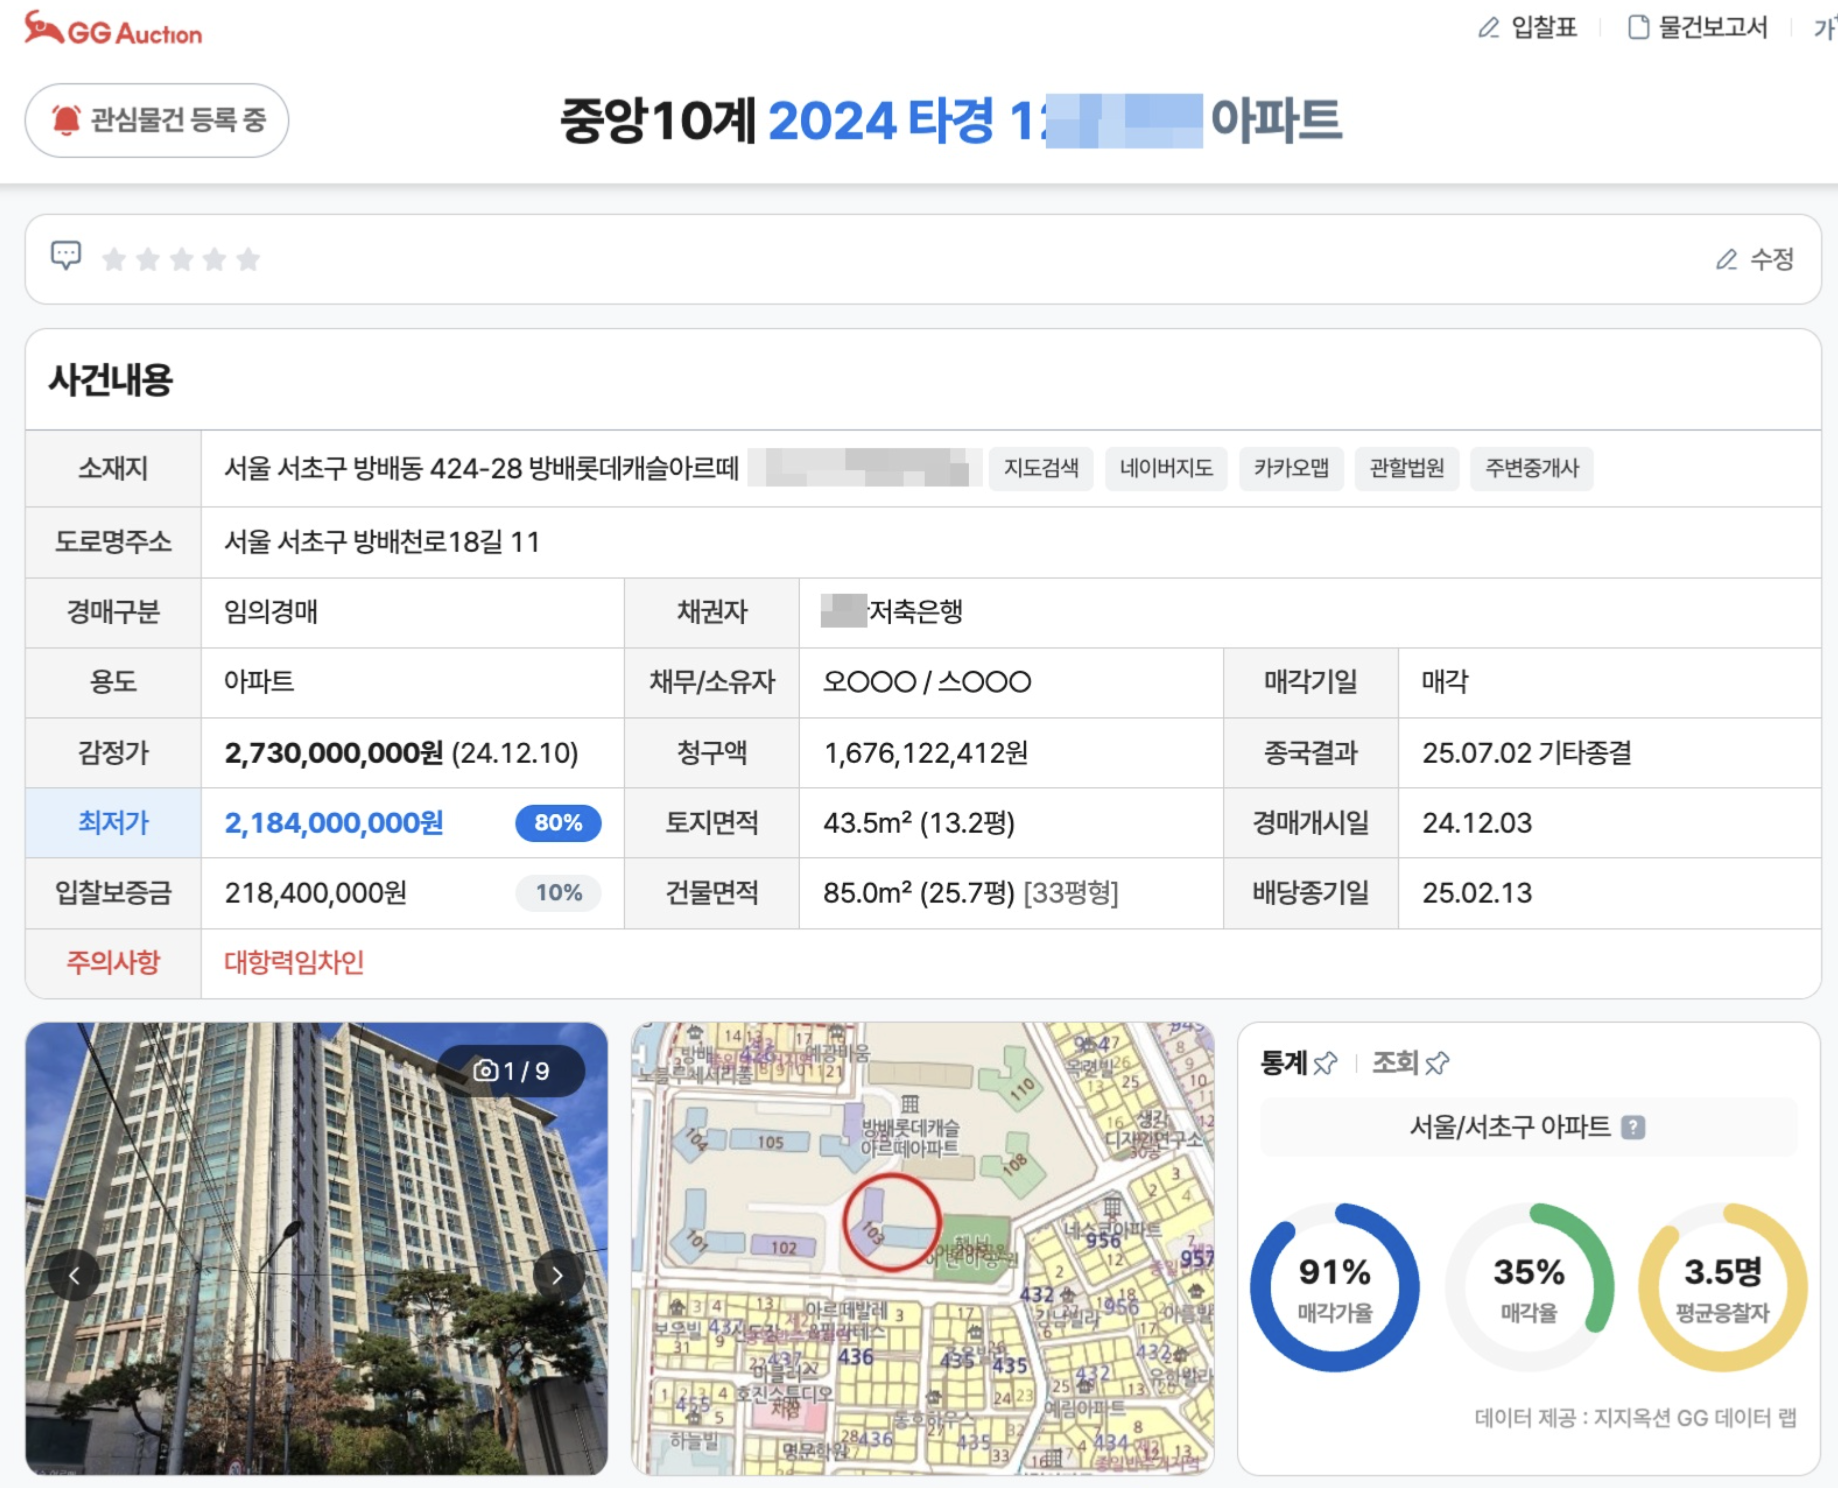The height and width of the screenshot is (1488, 1838).
Task: Click the 25.07.02 기타종결 result
Action: [x=1527, y=753]
